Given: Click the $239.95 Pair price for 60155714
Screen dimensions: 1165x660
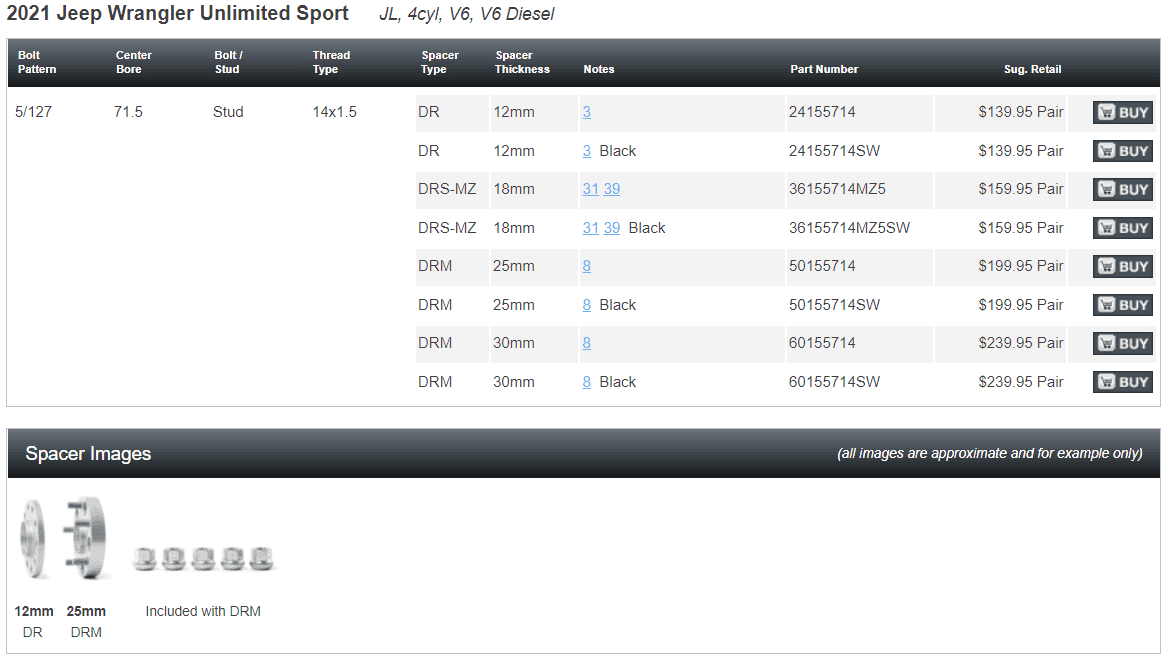Looking at the screenshot, I should [1020, 343].
